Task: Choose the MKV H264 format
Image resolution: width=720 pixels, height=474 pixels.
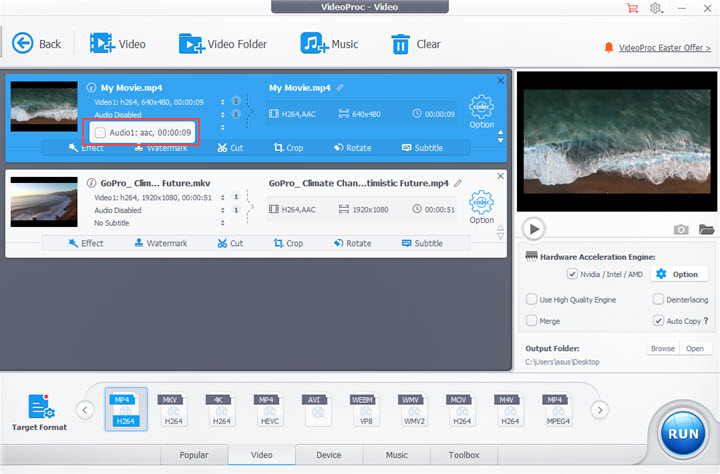Action: (174, 409)
